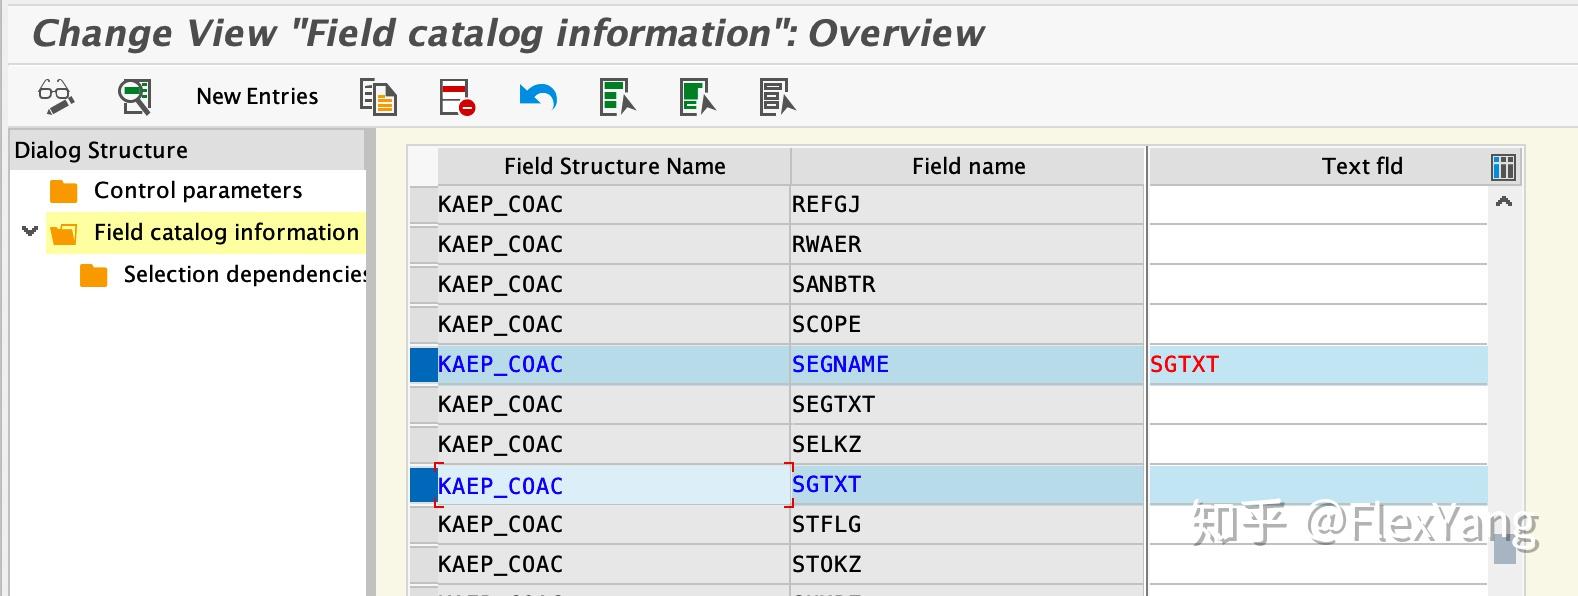Collapse the Field catalog information node chevron
The image size is (1578, 596).
[x=30, y=232]
